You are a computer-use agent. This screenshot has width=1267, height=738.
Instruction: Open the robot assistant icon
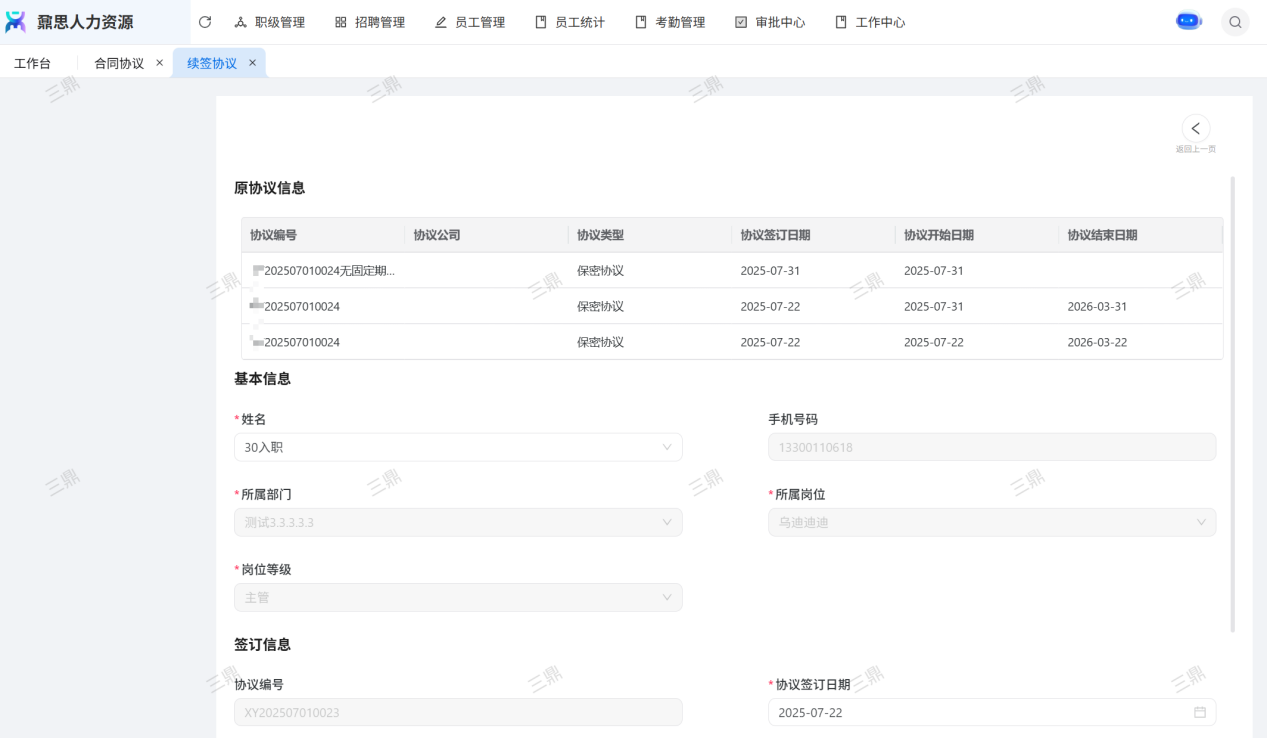point(1188,21)
